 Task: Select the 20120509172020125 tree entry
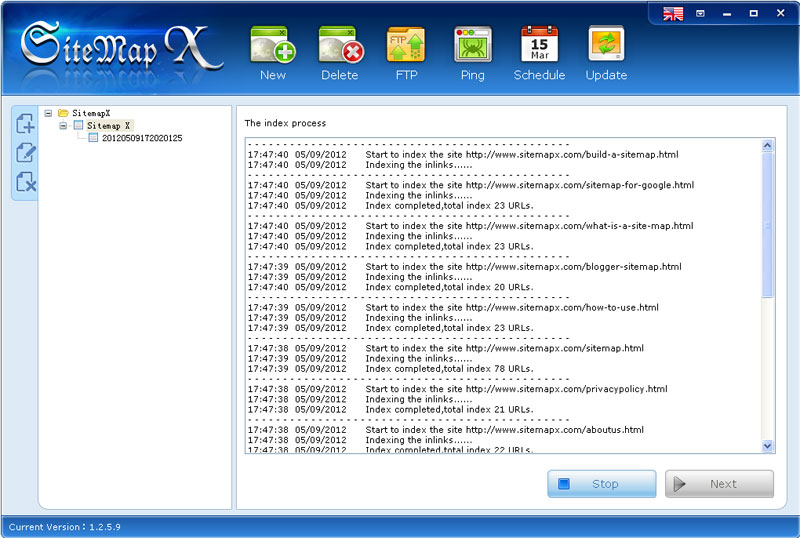pos(141,138)
